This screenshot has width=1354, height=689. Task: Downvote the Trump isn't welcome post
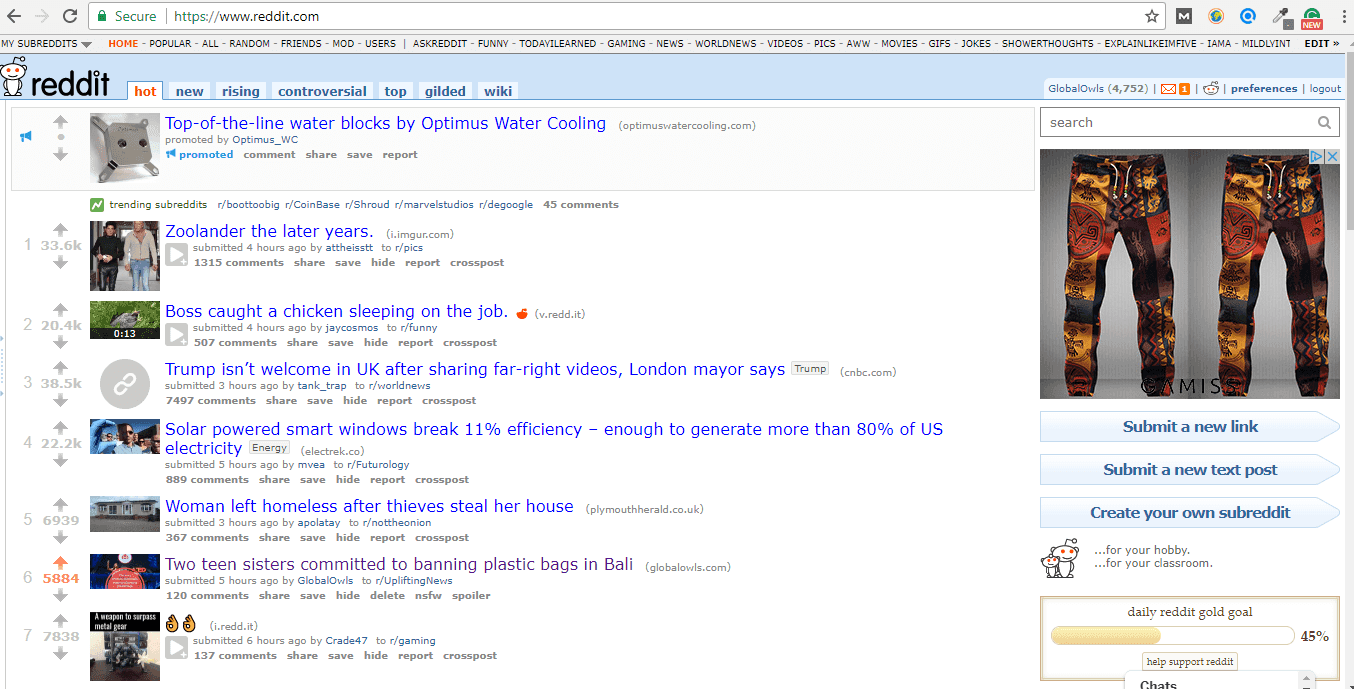60,400
